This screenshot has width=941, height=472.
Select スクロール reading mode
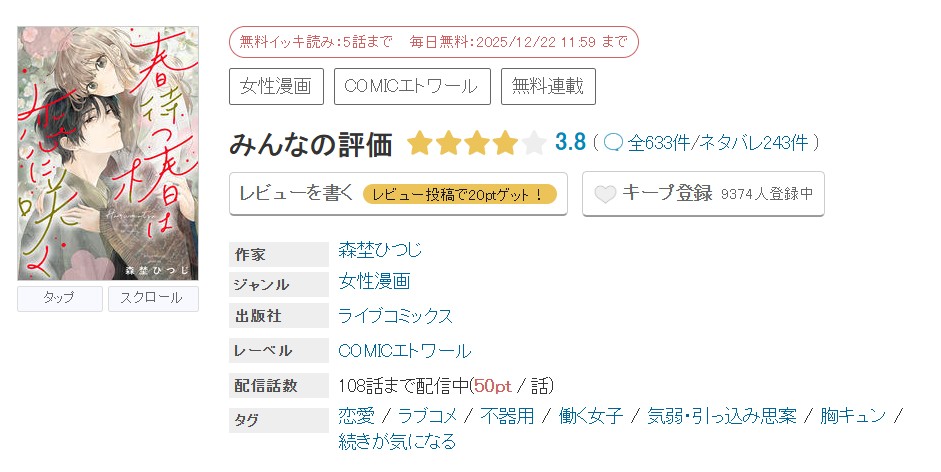pyautogui.click(x=152, y=298)
